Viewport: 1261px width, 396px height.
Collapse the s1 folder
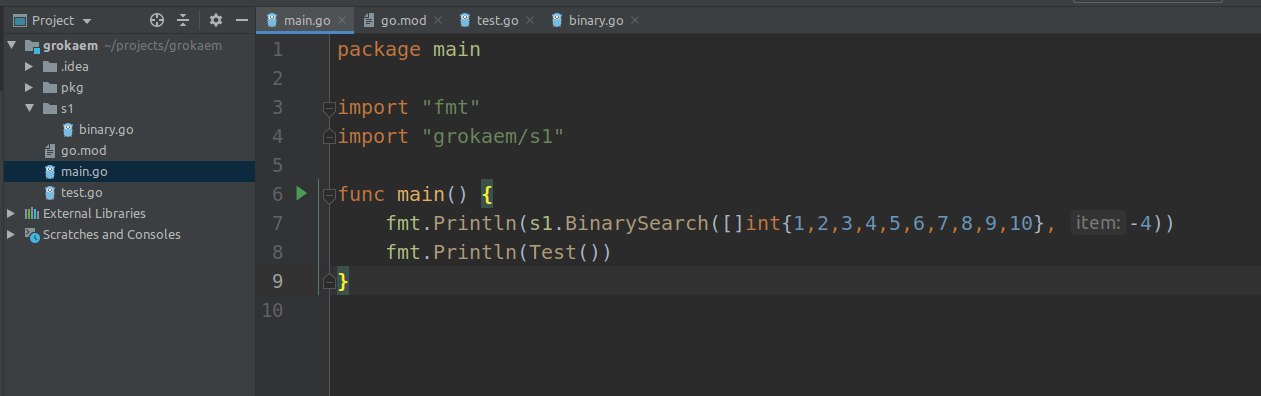click(29, 109)
